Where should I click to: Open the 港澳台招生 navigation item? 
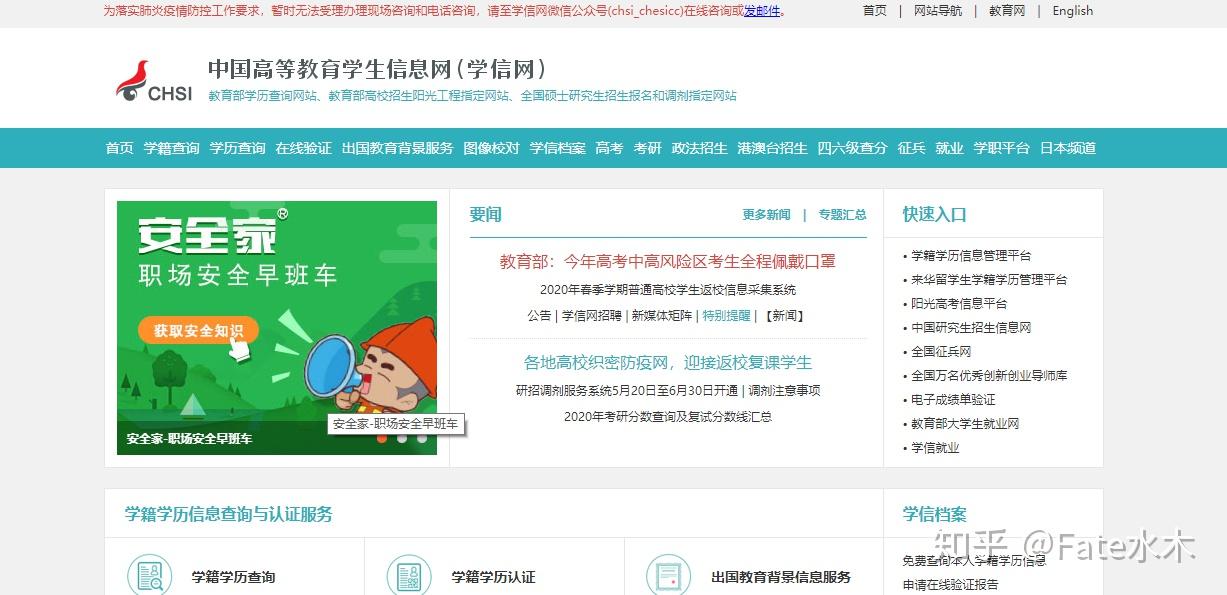tap(772, 148)
